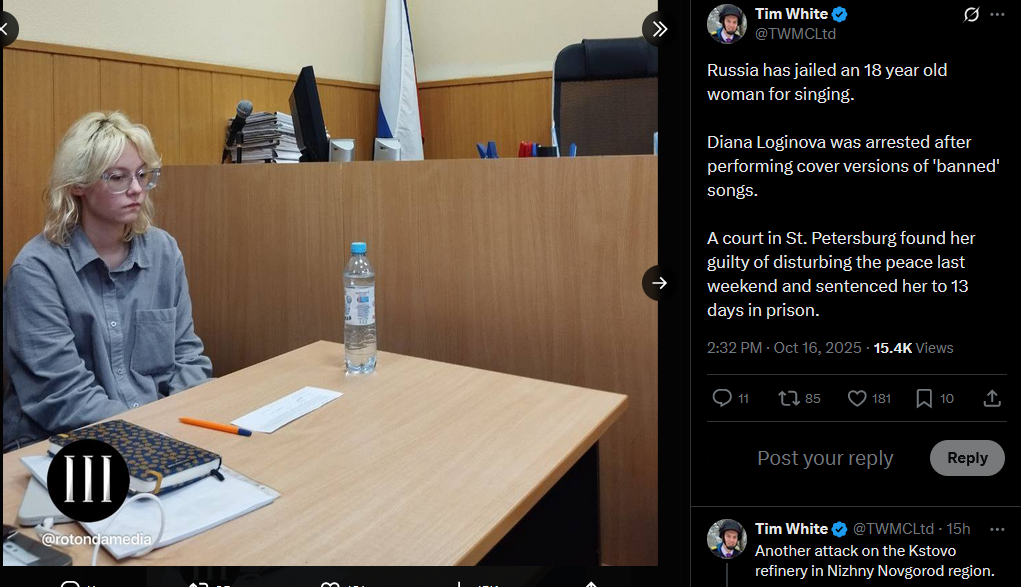Open more options on the Kstovo refinery reply
The height and width of the screenshot is (587, 1021).
tap(997, 529)
